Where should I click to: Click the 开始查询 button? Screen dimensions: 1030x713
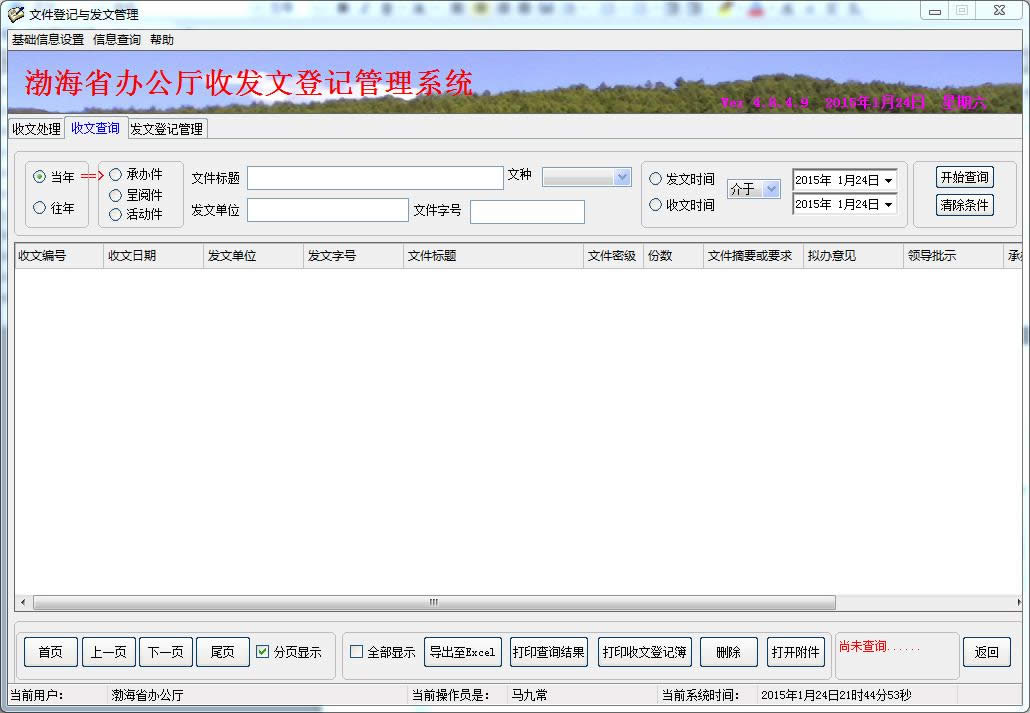click(964, 177)
